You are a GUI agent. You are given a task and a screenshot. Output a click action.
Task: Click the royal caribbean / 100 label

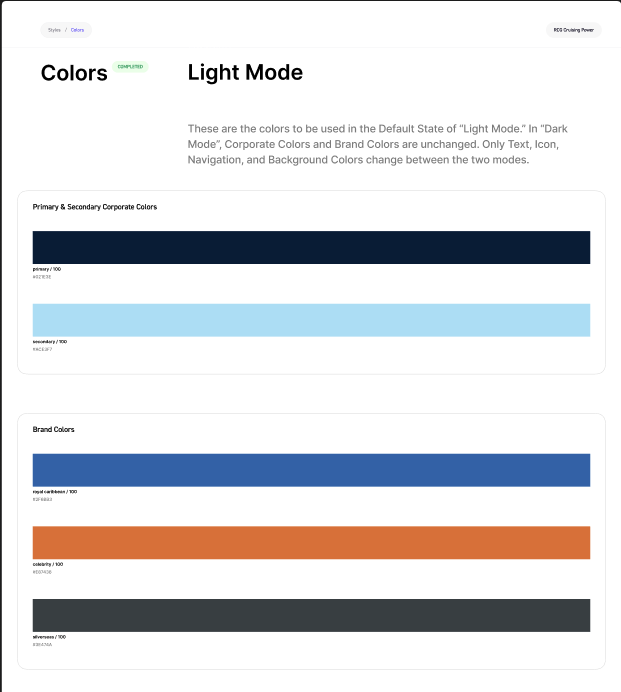click(x=55, y=492)
